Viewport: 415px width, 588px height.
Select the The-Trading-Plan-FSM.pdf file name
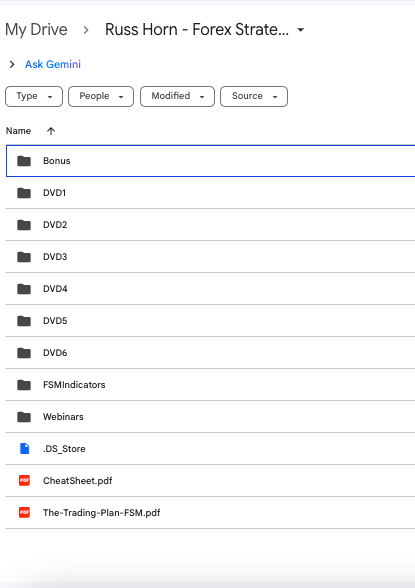point(102,513)
